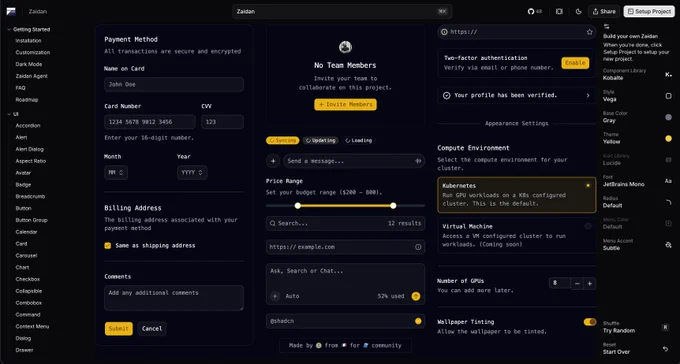This screenshot has width=680, height=364.
Task: Collapse the UI sidebar section
Action: point(13,114)
